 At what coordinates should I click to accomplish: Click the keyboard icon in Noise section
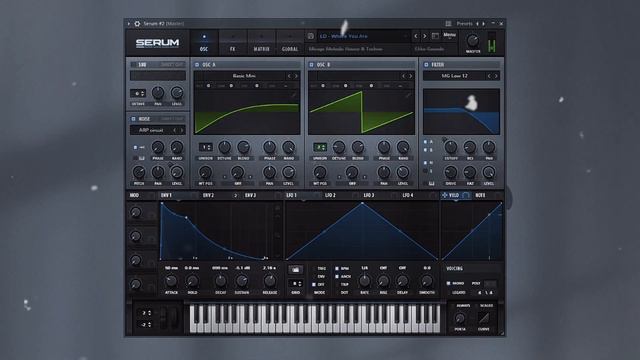142,158
